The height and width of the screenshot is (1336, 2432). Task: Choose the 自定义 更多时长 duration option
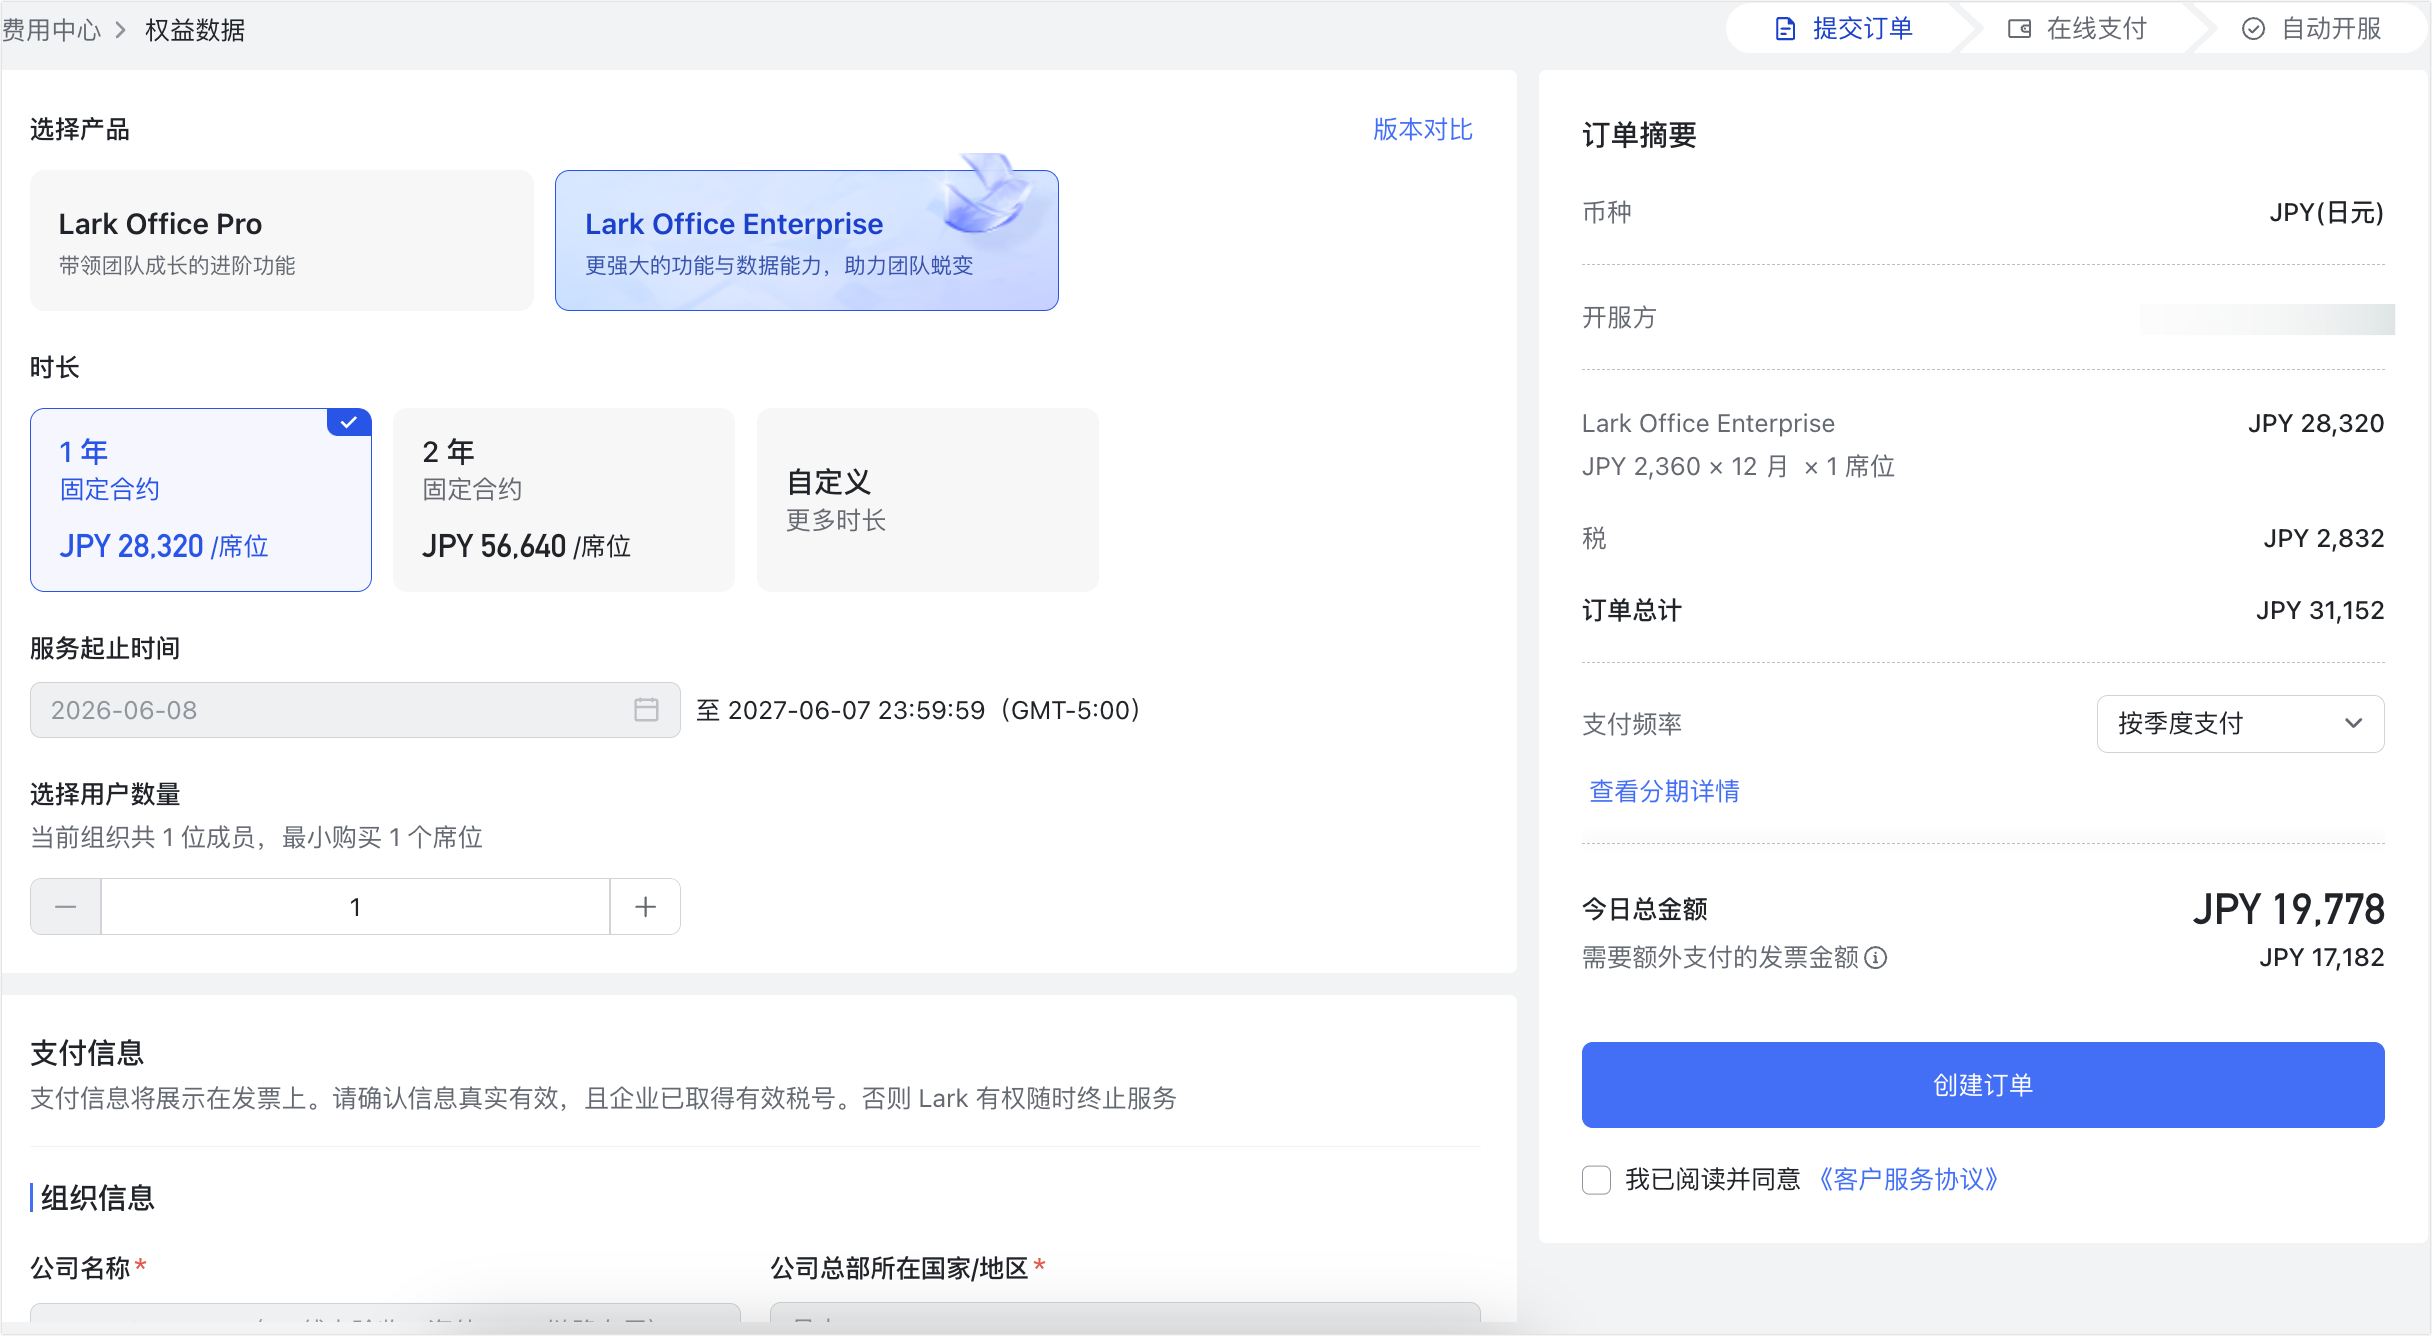(x=928, y=500)
